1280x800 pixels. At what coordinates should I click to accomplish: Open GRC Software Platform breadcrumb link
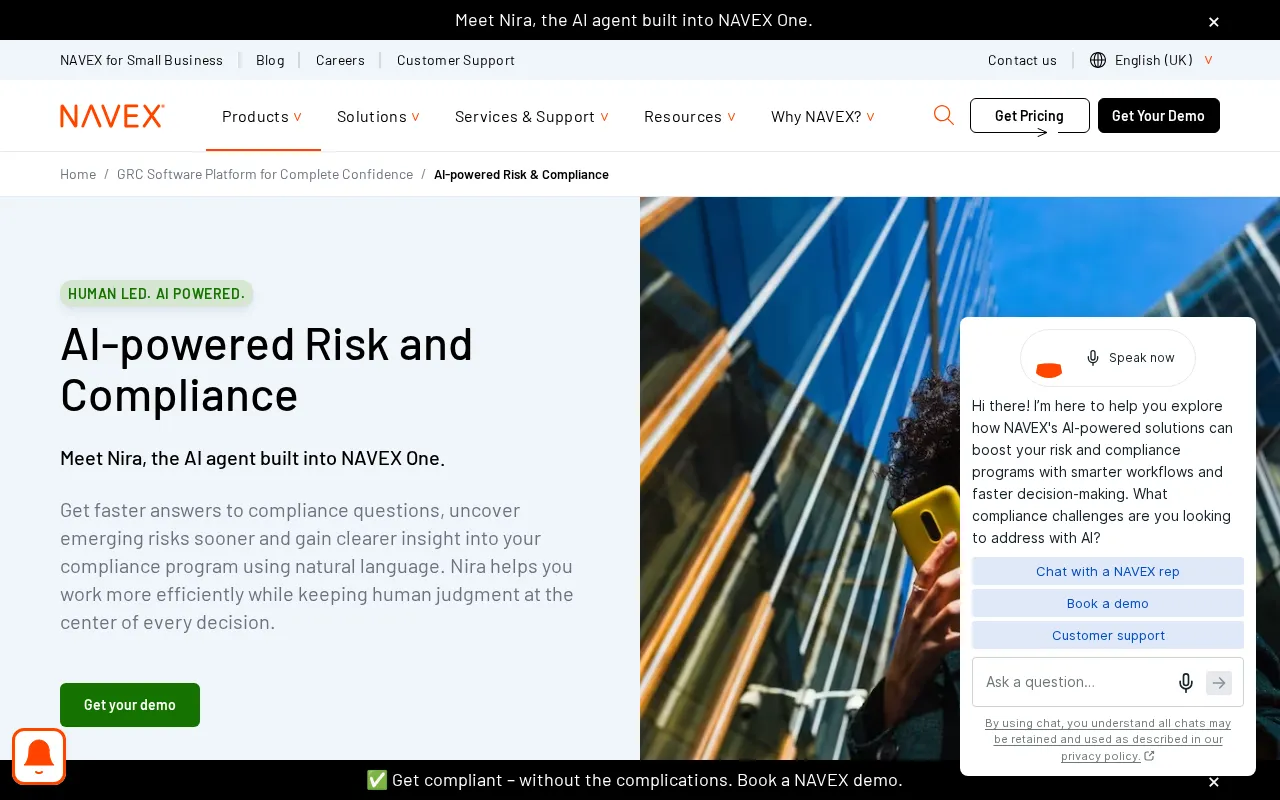tap(265, 174)
